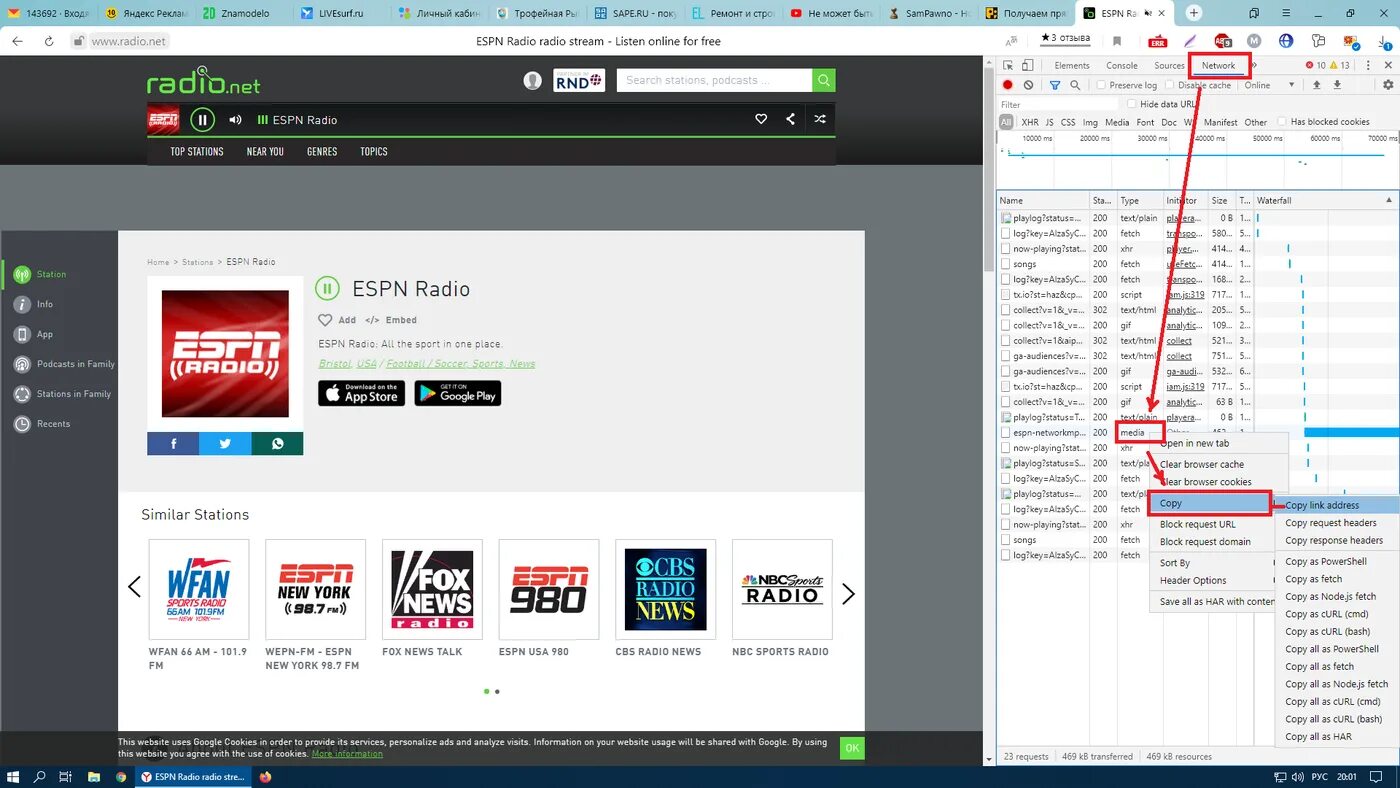Open Stations in Family sidebar item
1400x788 pixels.
point(62,394)
